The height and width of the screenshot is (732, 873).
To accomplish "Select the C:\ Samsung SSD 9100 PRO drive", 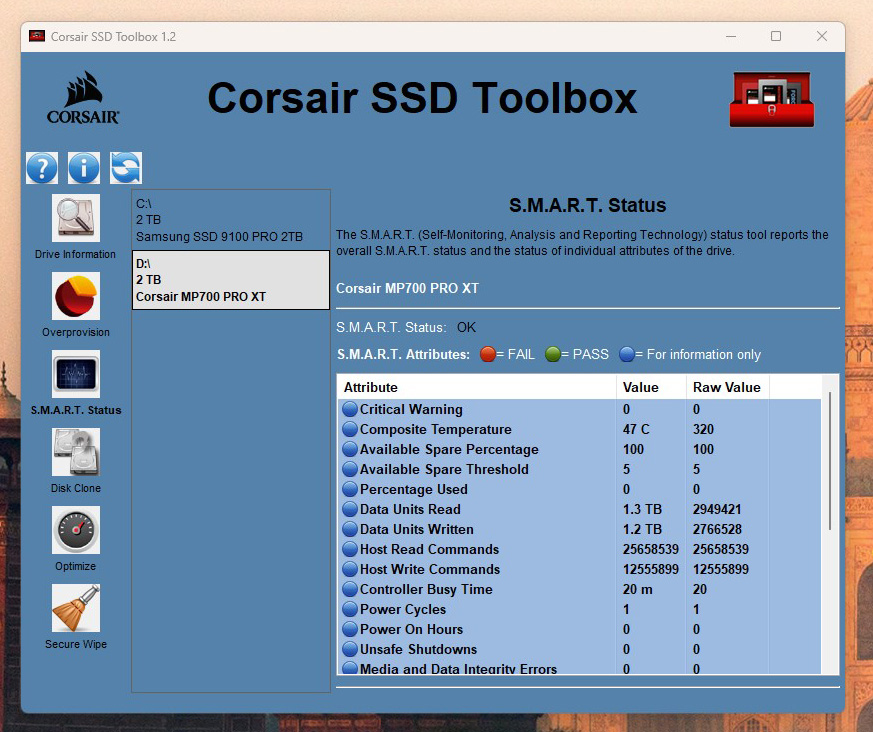I will (x=230, y=220).
